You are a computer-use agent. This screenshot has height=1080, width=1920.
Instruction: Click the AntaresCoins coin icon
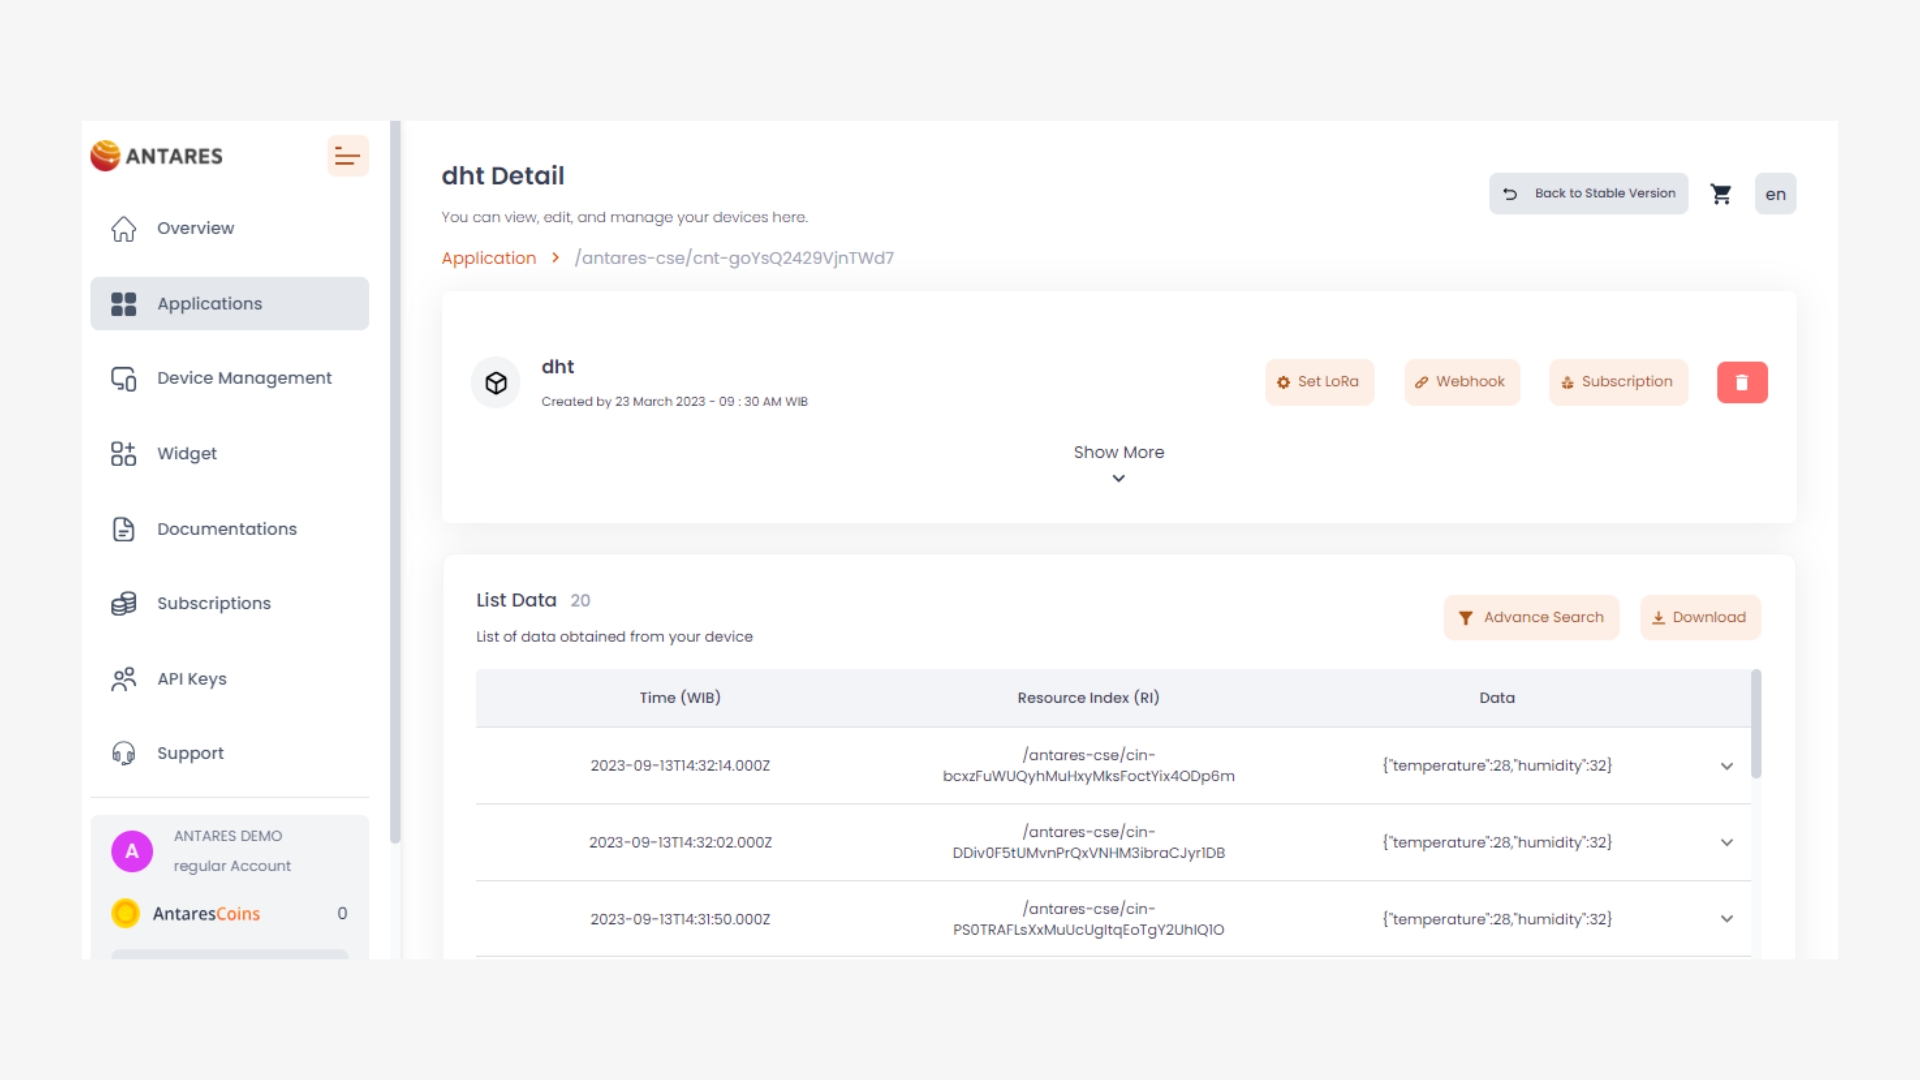click(126, 913)
